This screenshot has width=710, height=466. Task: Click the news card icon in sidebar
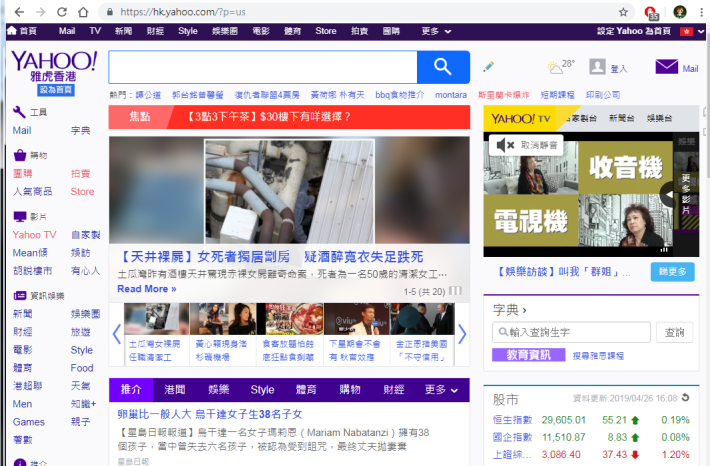pyautogui.click(x=20, y=295)
